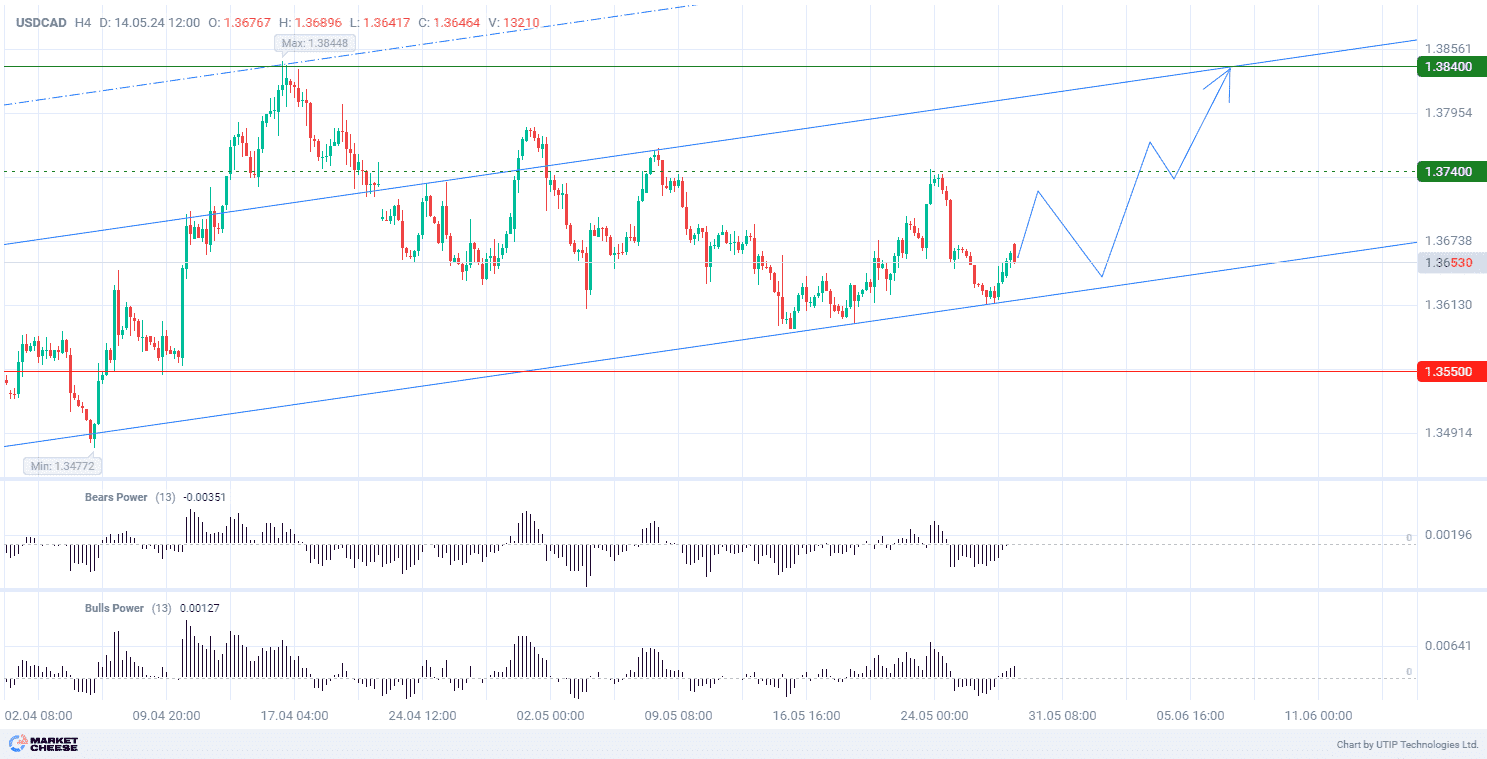Click the USDCAD symbol label
This screenshot has height=759, width=1487.
(39, 22)
